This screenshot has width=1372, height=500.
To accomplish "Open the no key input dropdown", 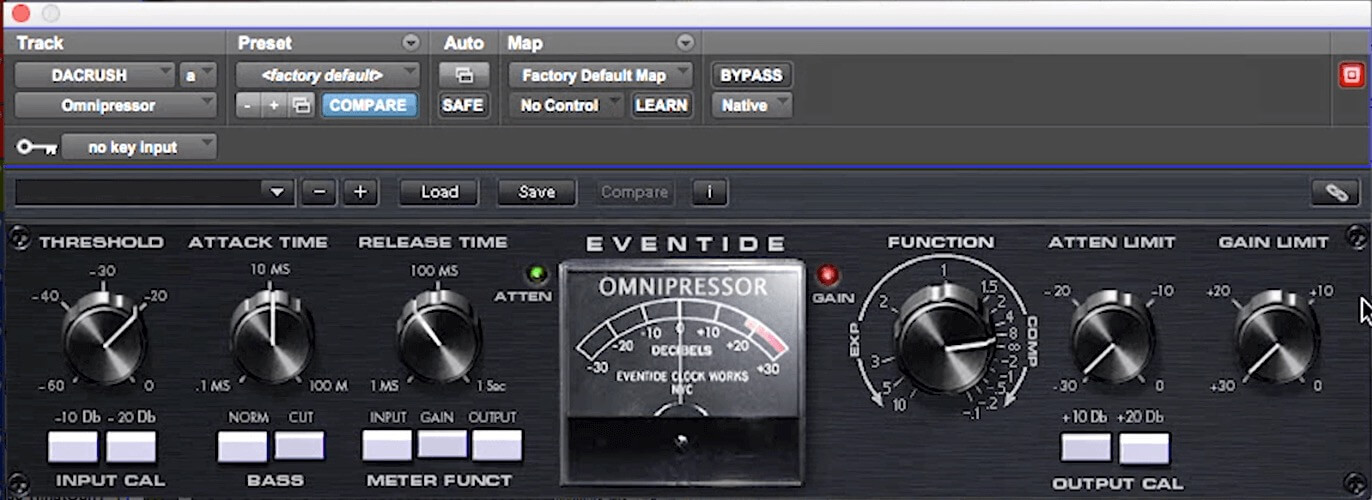I will click(139, 147).
